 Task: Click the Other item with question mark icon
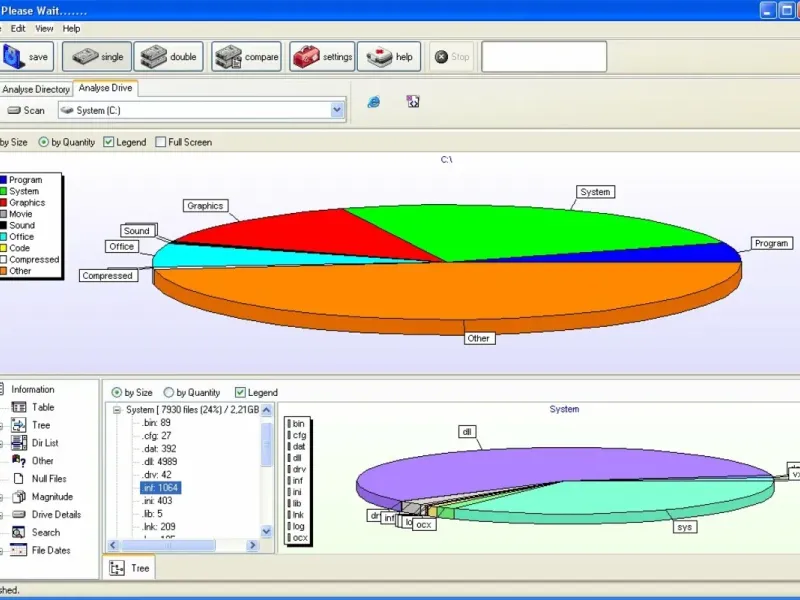pos(19,461)
